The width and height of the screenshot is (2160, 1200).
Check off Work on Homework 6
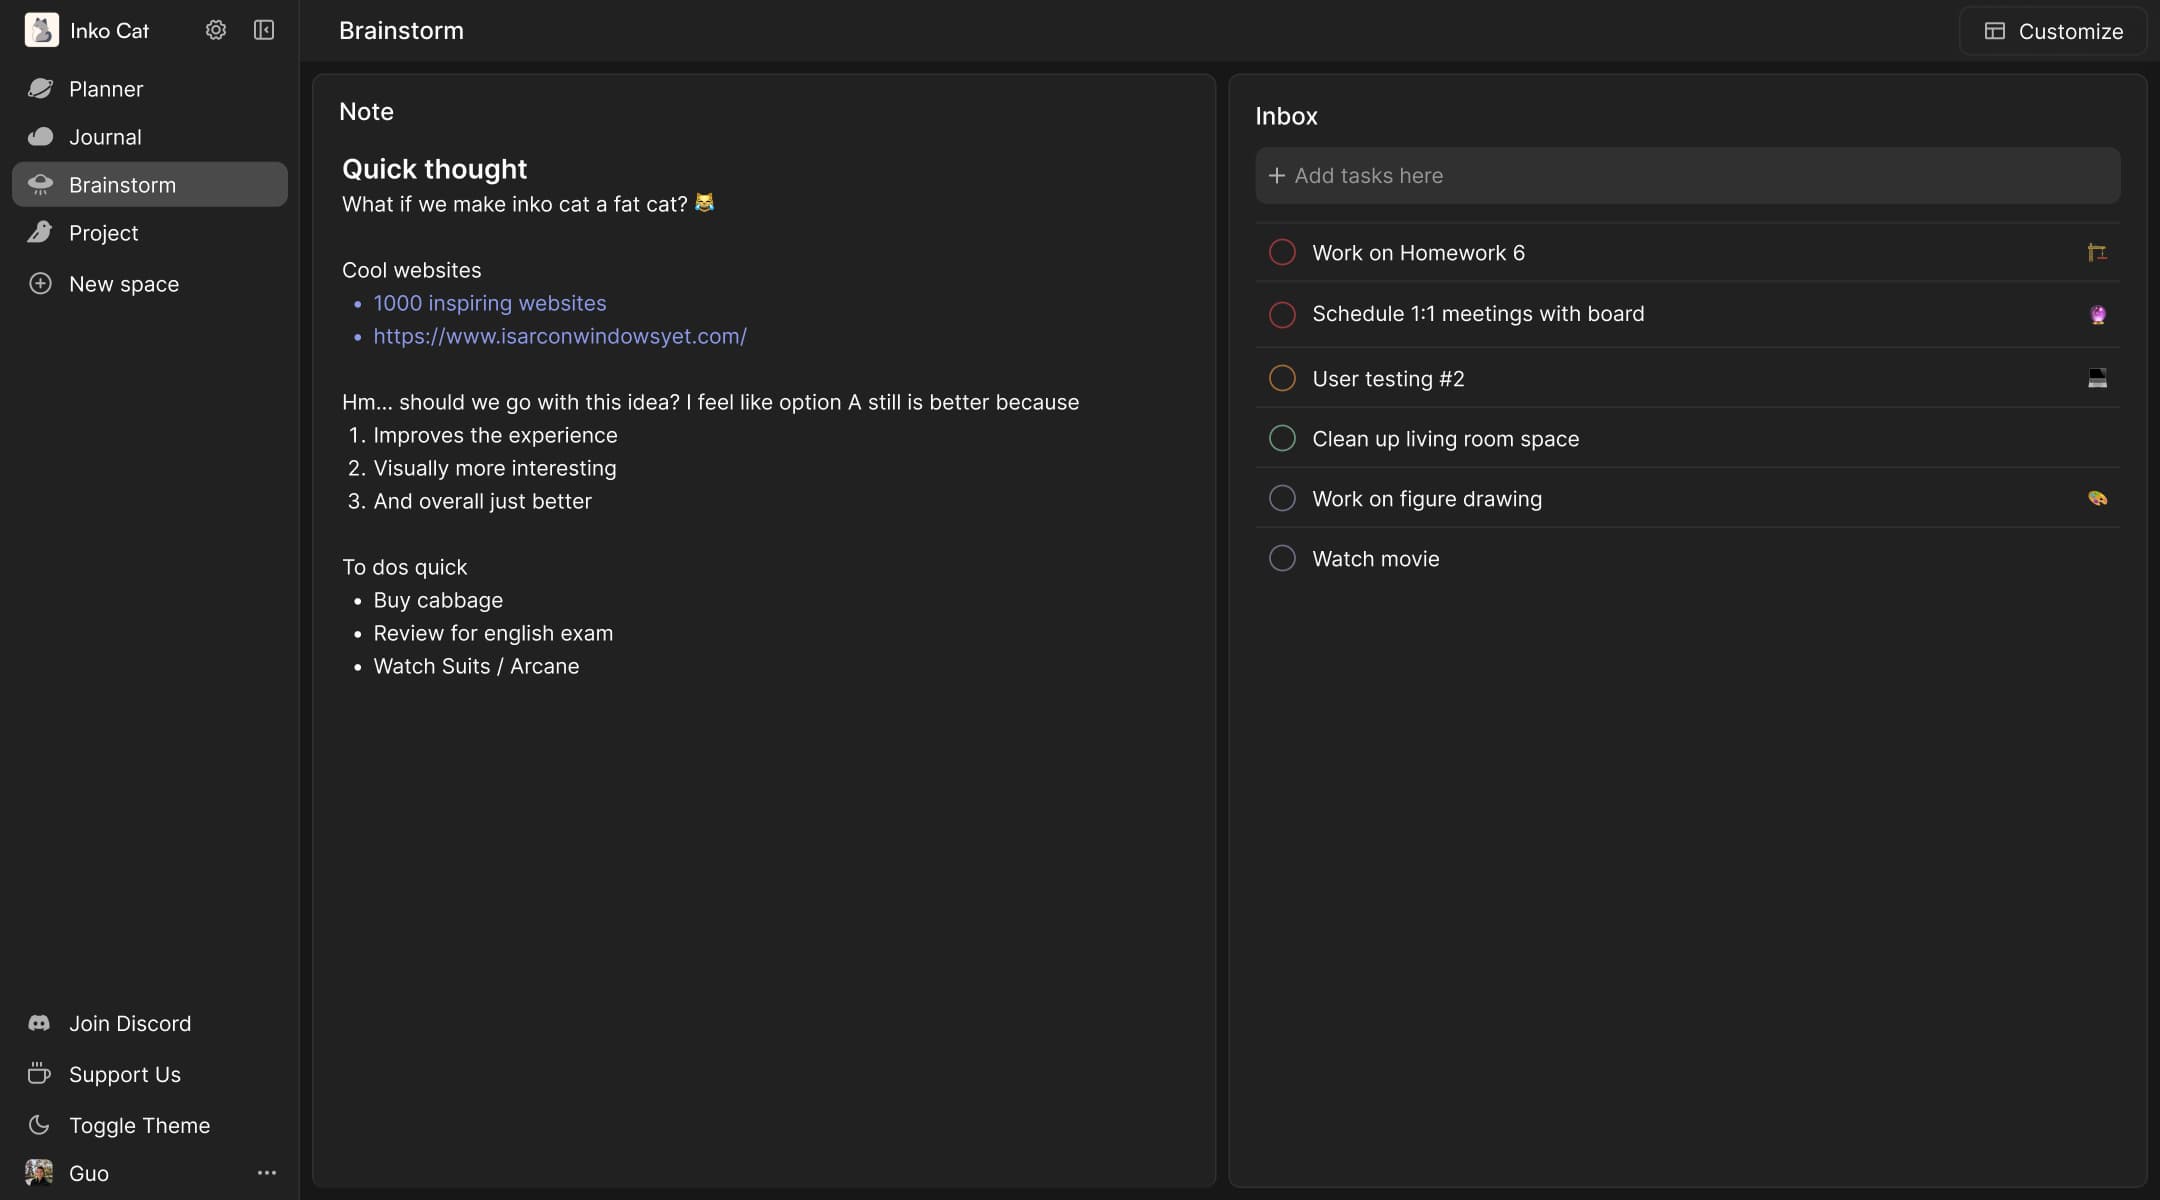(1282, 252)
